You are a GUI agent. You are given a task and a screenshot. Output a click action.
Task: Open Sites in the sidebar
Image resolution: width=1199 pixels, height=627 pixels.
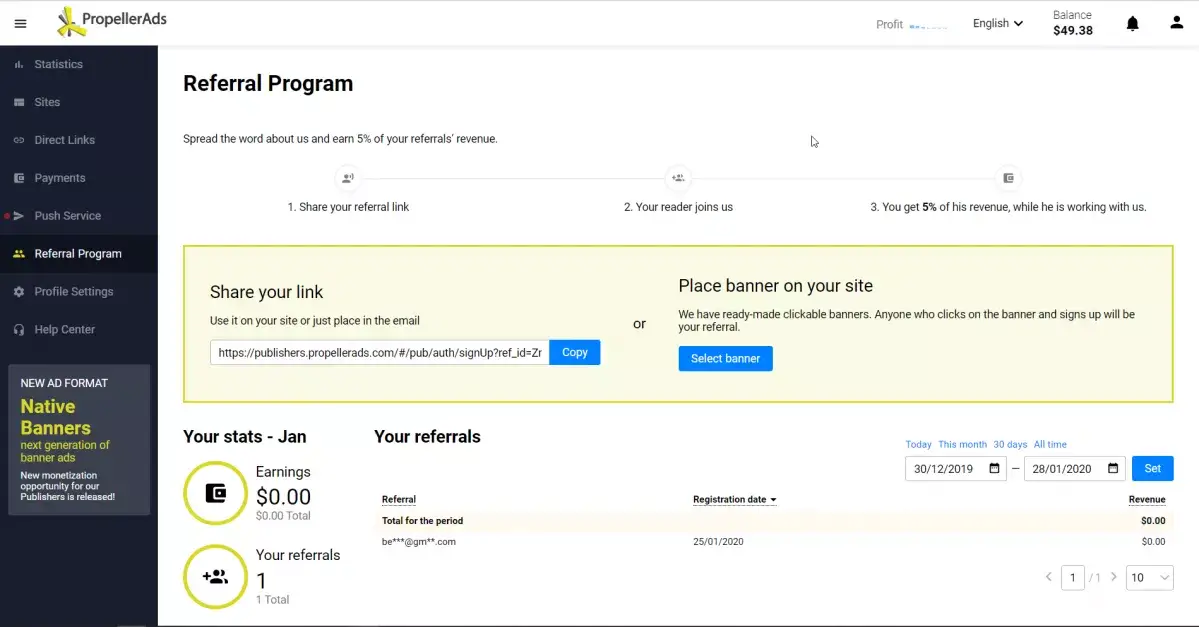[x=79, y=102]
